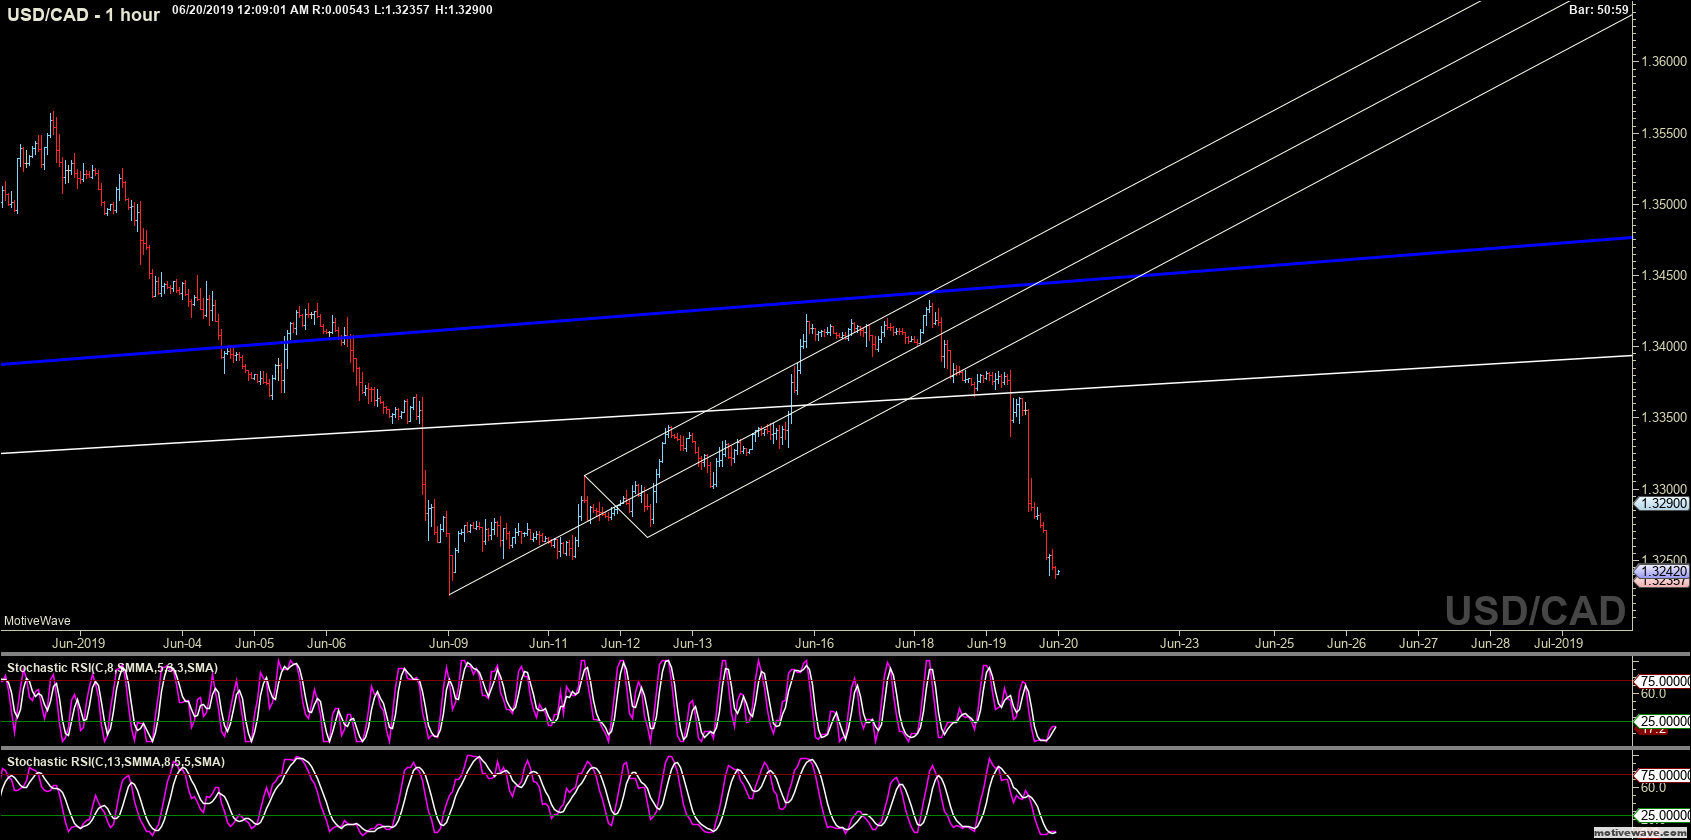Screen dimensions: 1691x840
Task: Select the Stochastic RSI(C,13,SMMA,8,5,5,SMA) study label
Action: click(x=116, y=762)
